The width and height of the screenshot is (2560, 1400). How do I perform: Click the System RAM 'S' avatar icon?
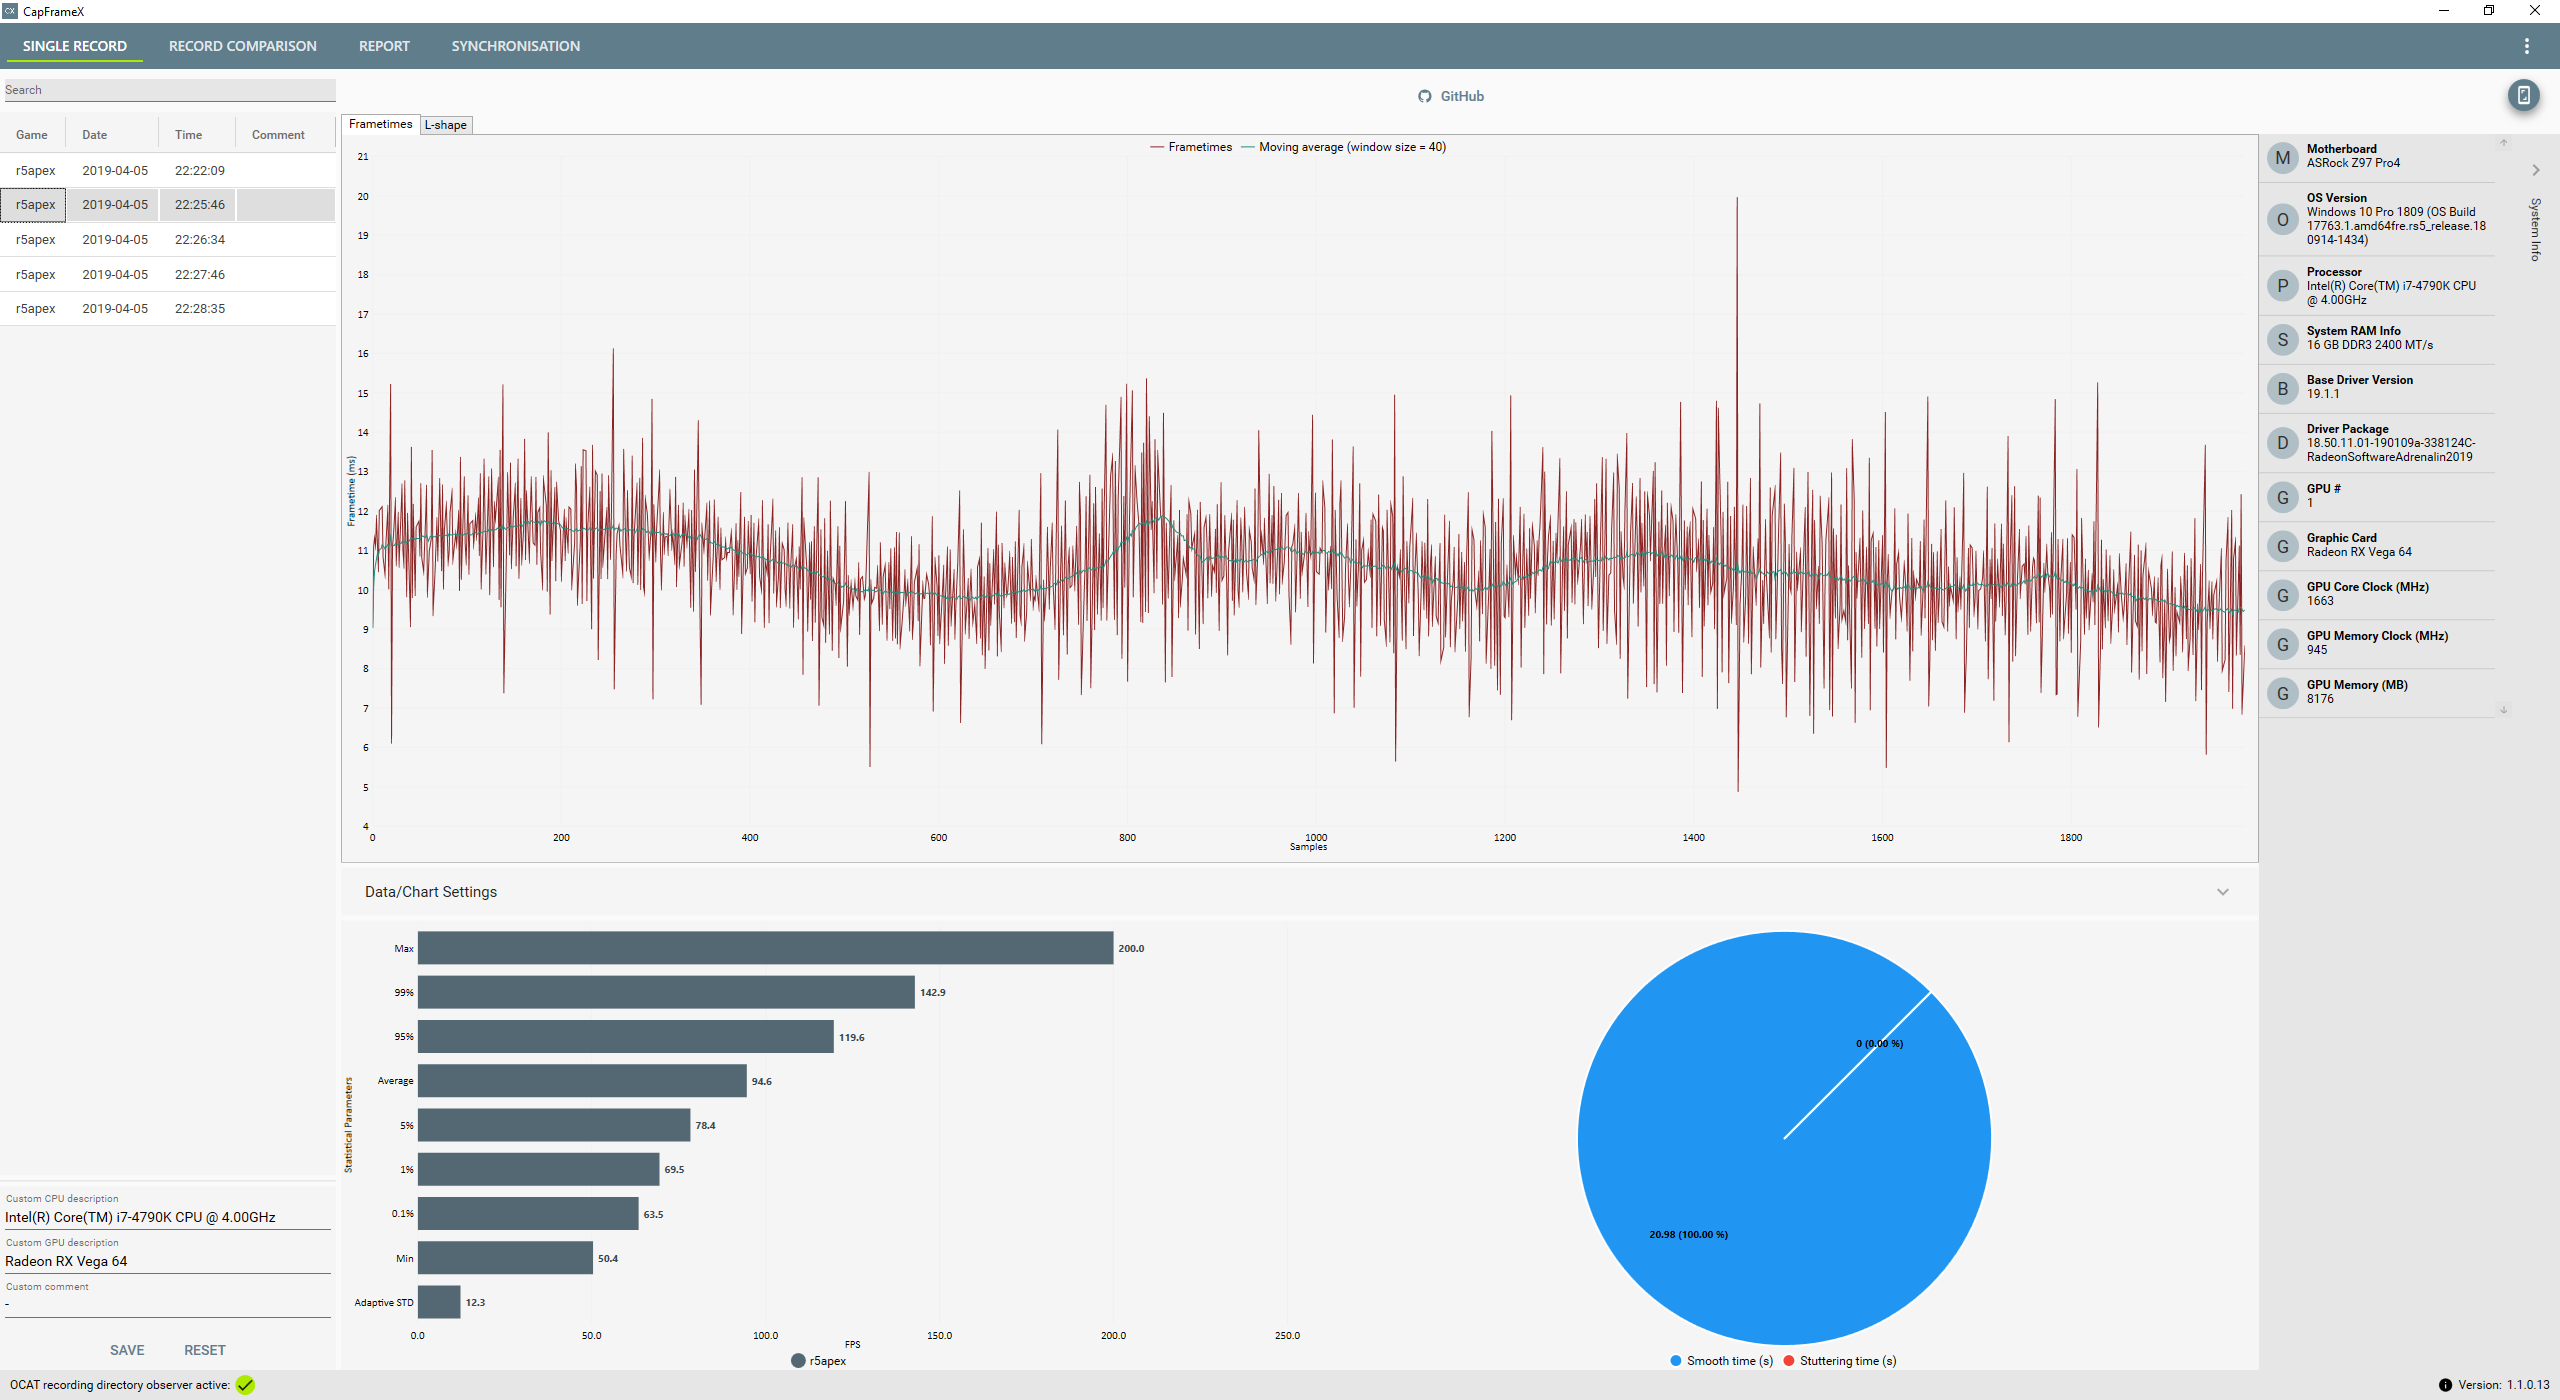2282,340
